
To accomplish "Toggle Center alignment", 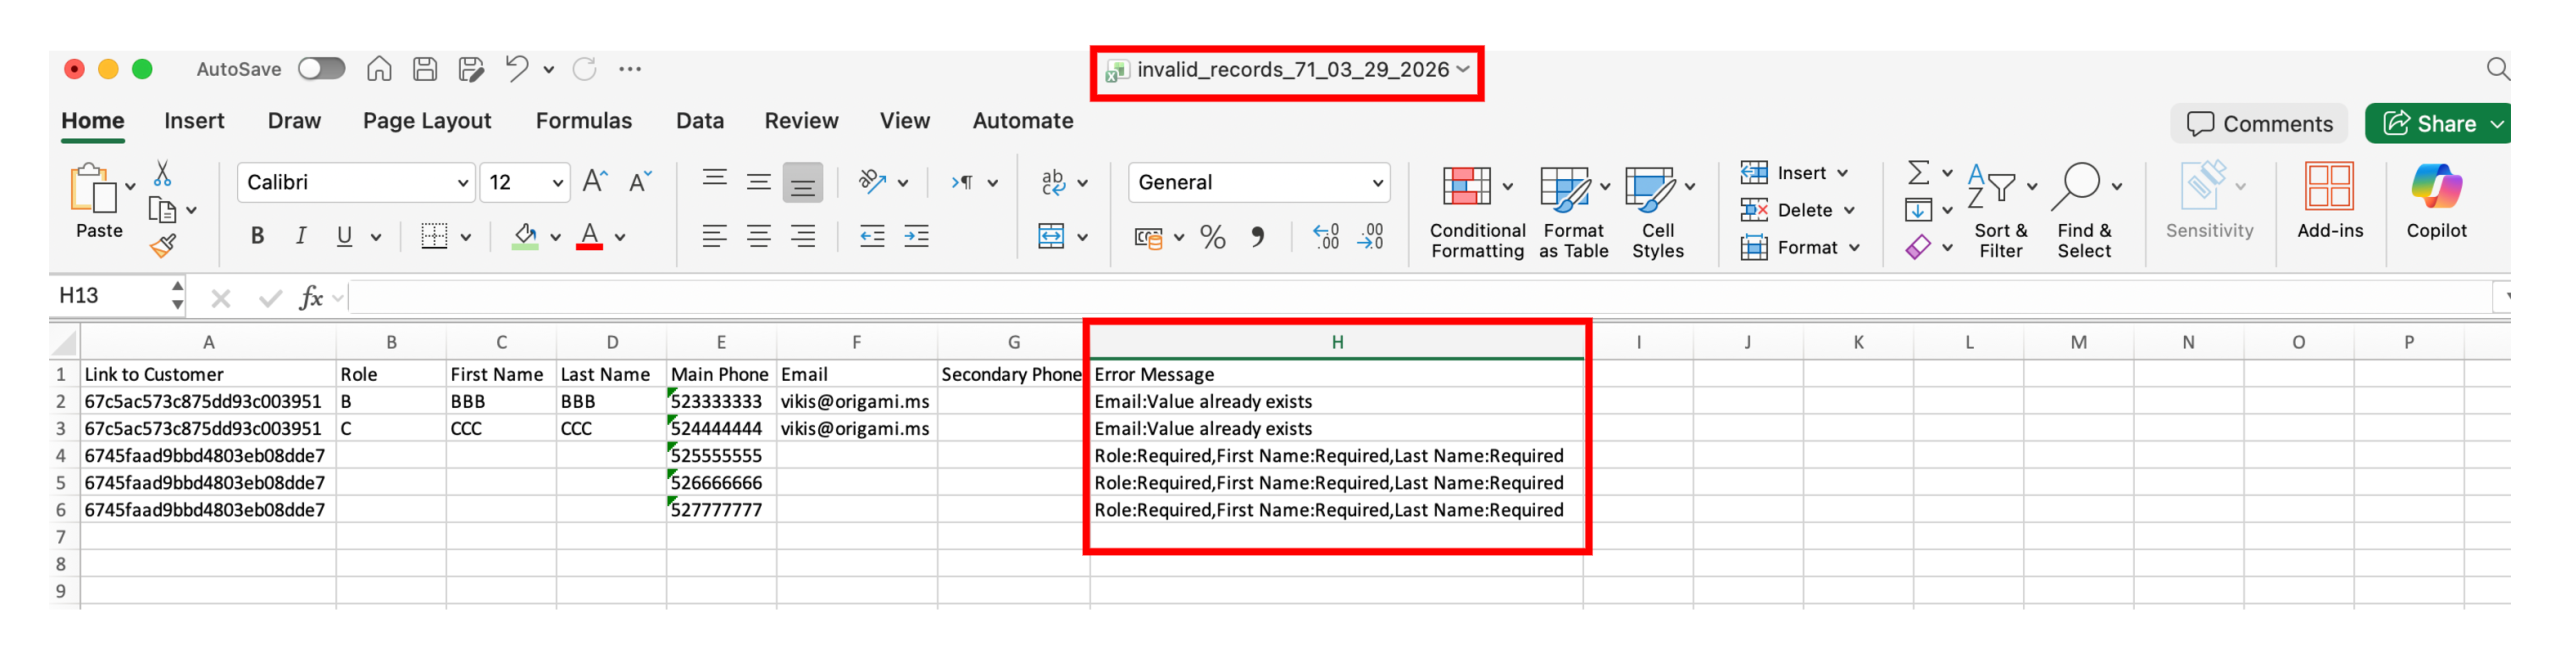I will coord(758,236).
